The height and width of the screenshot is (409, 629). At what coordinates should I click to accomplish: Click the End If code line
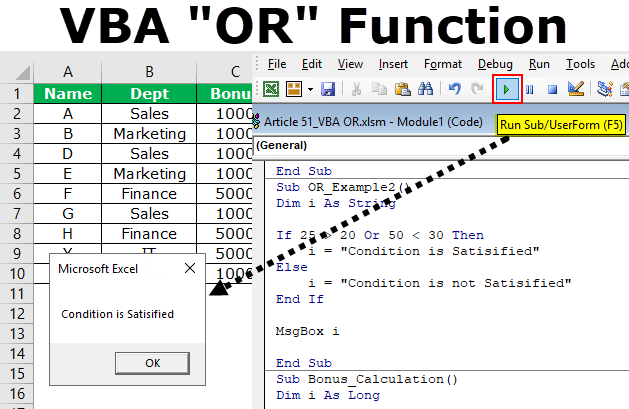(x=300, y=300)
